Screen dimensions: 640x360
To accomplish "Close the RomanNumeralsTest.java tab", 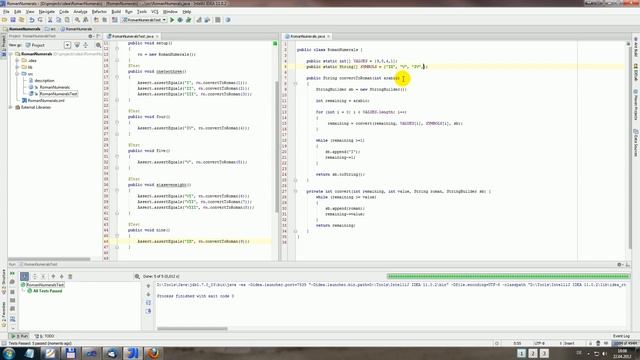I will click(157, 36).
